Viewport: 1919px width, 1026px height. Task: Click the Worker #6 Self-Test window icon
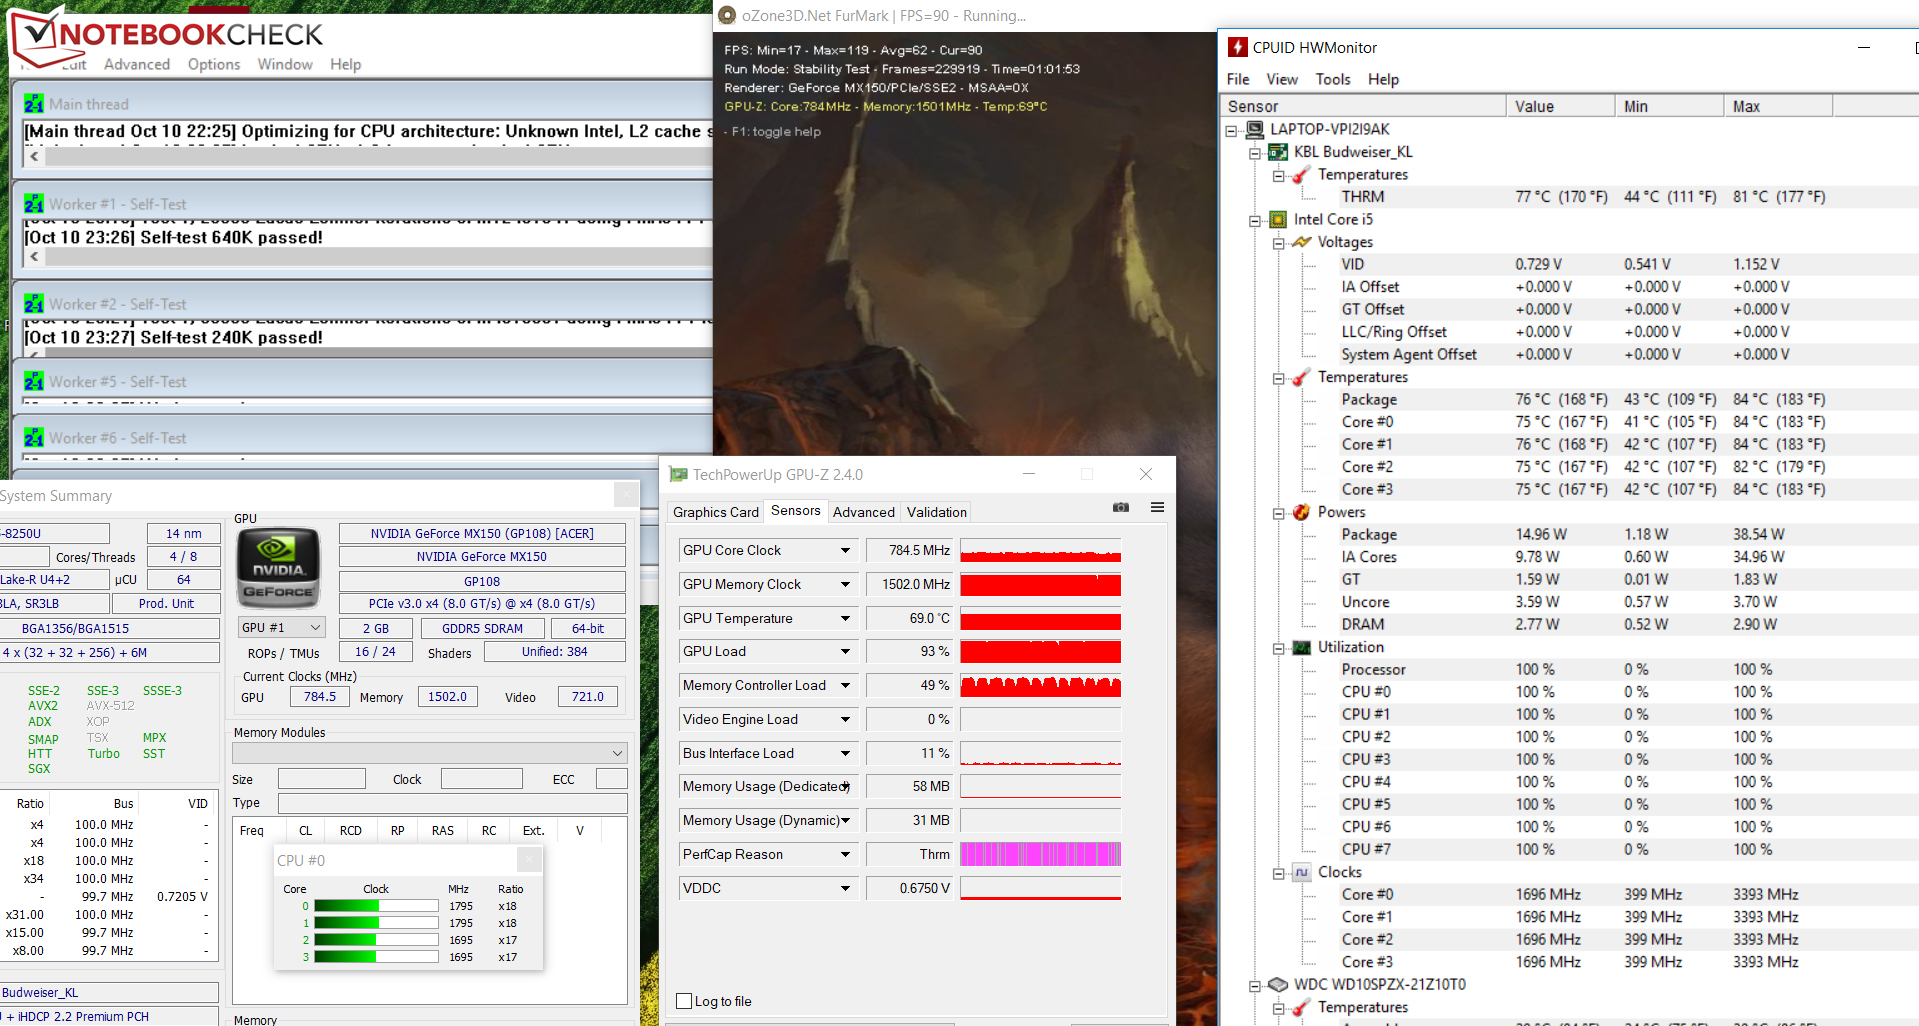[x=34, y=438]
